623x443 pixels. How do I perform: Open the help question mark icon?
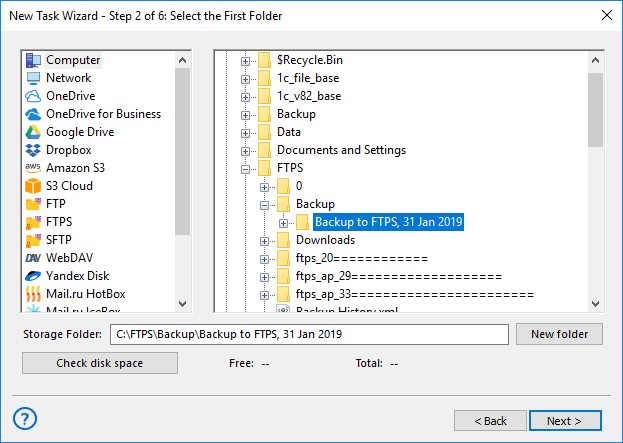(x=26, y=418)
